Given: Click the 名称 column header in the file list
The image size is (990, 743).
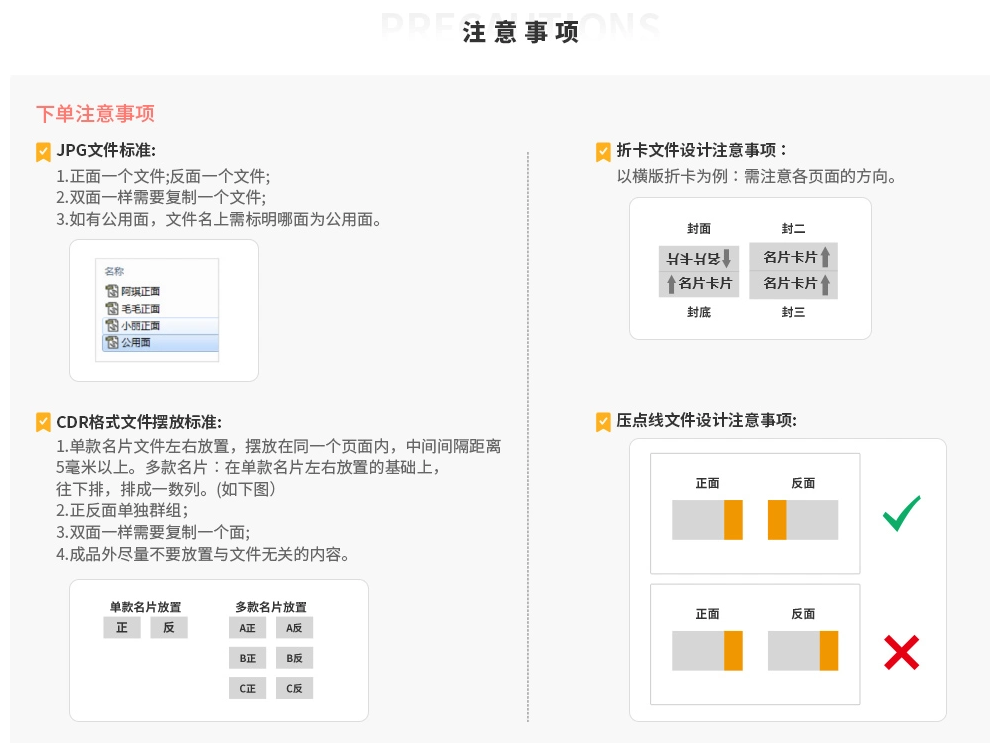Looking at the screenshot, I should (114, 271).
